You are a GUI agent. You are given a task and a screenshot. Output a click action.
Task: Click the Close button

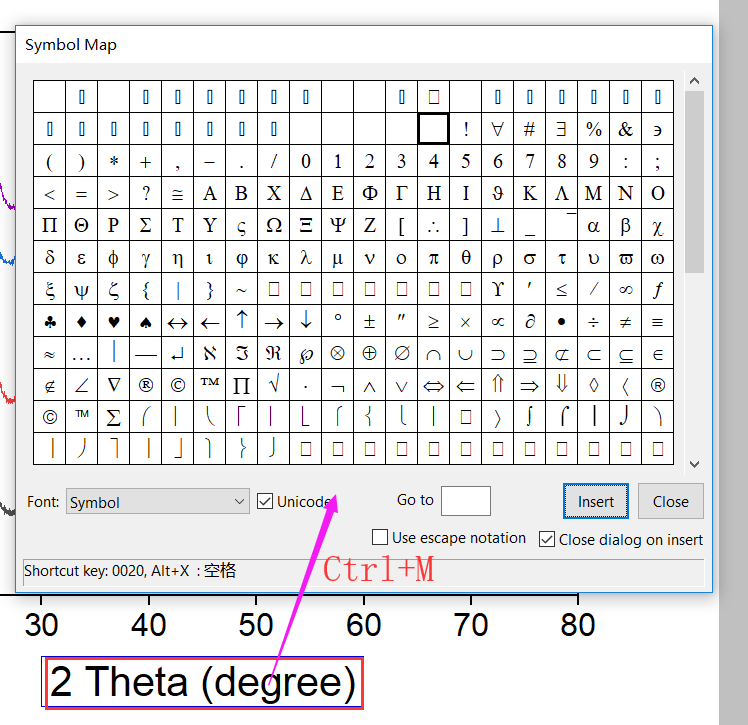pyautogui.click(x=670, y=501)
